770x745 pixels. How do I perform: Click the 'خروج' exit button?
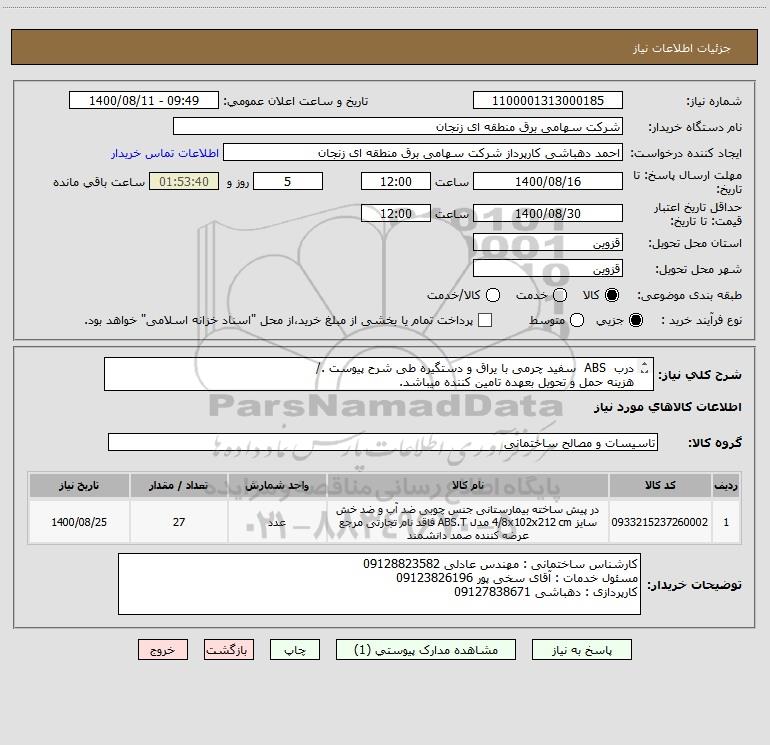point(163,650)
